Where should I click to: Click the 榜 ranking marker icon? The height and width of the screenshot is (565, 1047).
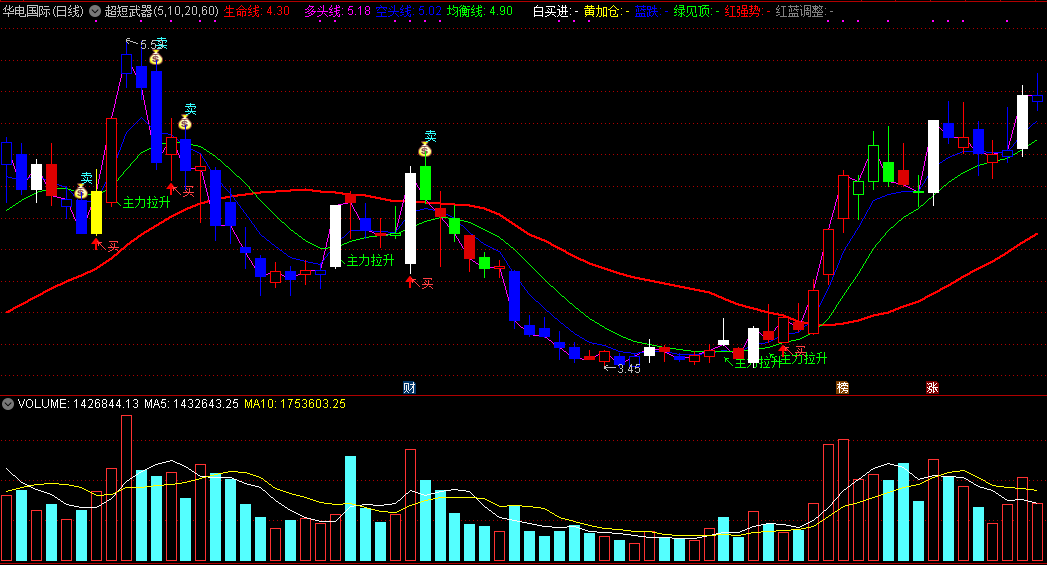[843, 387]
